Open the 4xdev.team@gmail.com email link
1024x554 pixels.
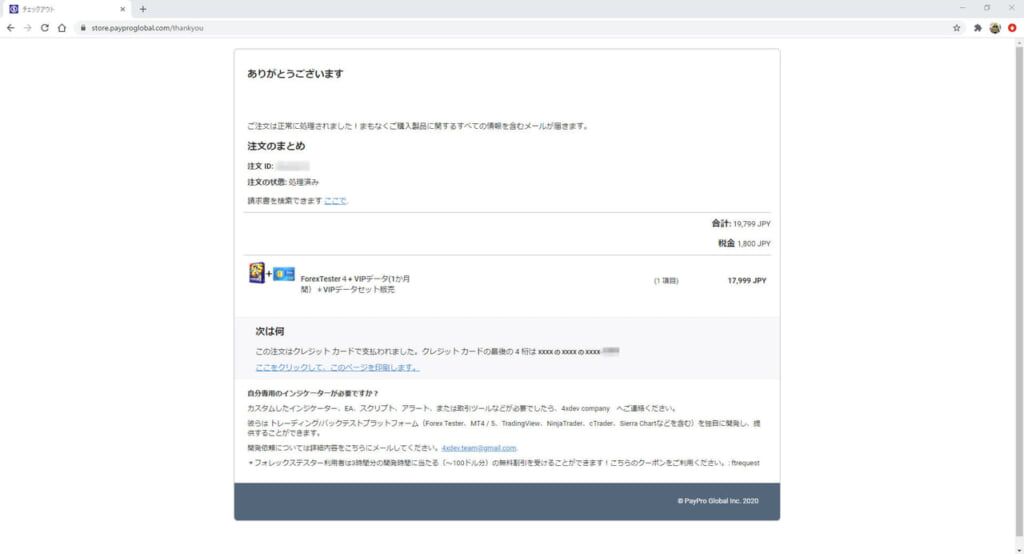(x=479, y=448)
